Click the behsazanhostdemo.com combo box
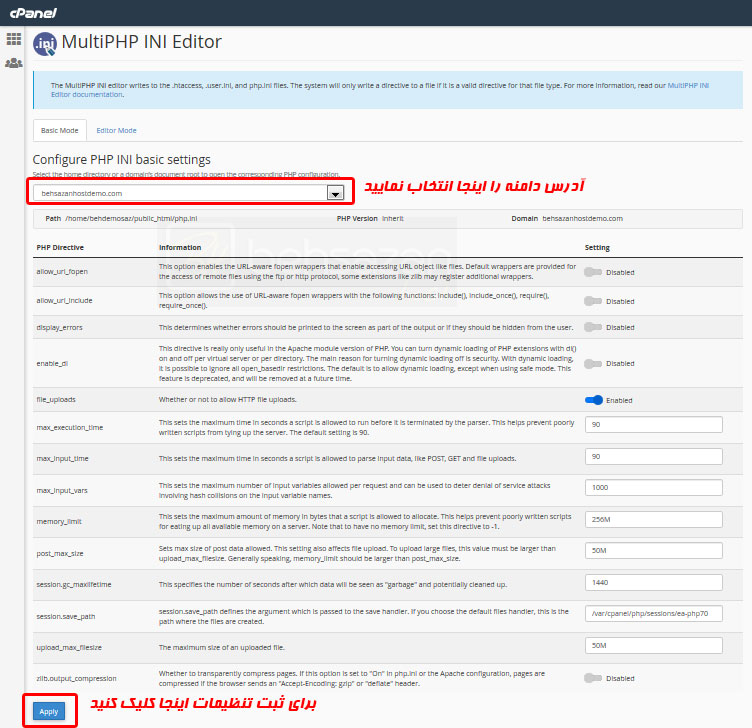Viewport: 752px width, 728px height. (x=189, y=193)
